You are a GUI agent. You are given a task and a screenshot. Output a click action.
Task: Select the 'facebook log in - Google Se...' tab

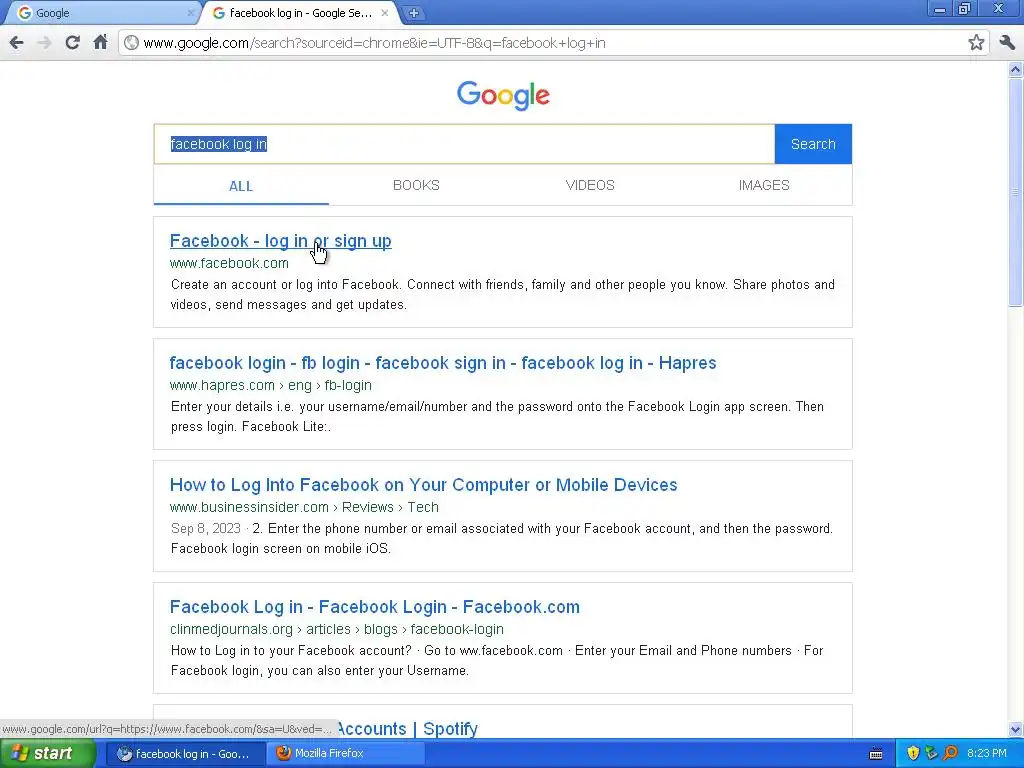pos(300,12)
